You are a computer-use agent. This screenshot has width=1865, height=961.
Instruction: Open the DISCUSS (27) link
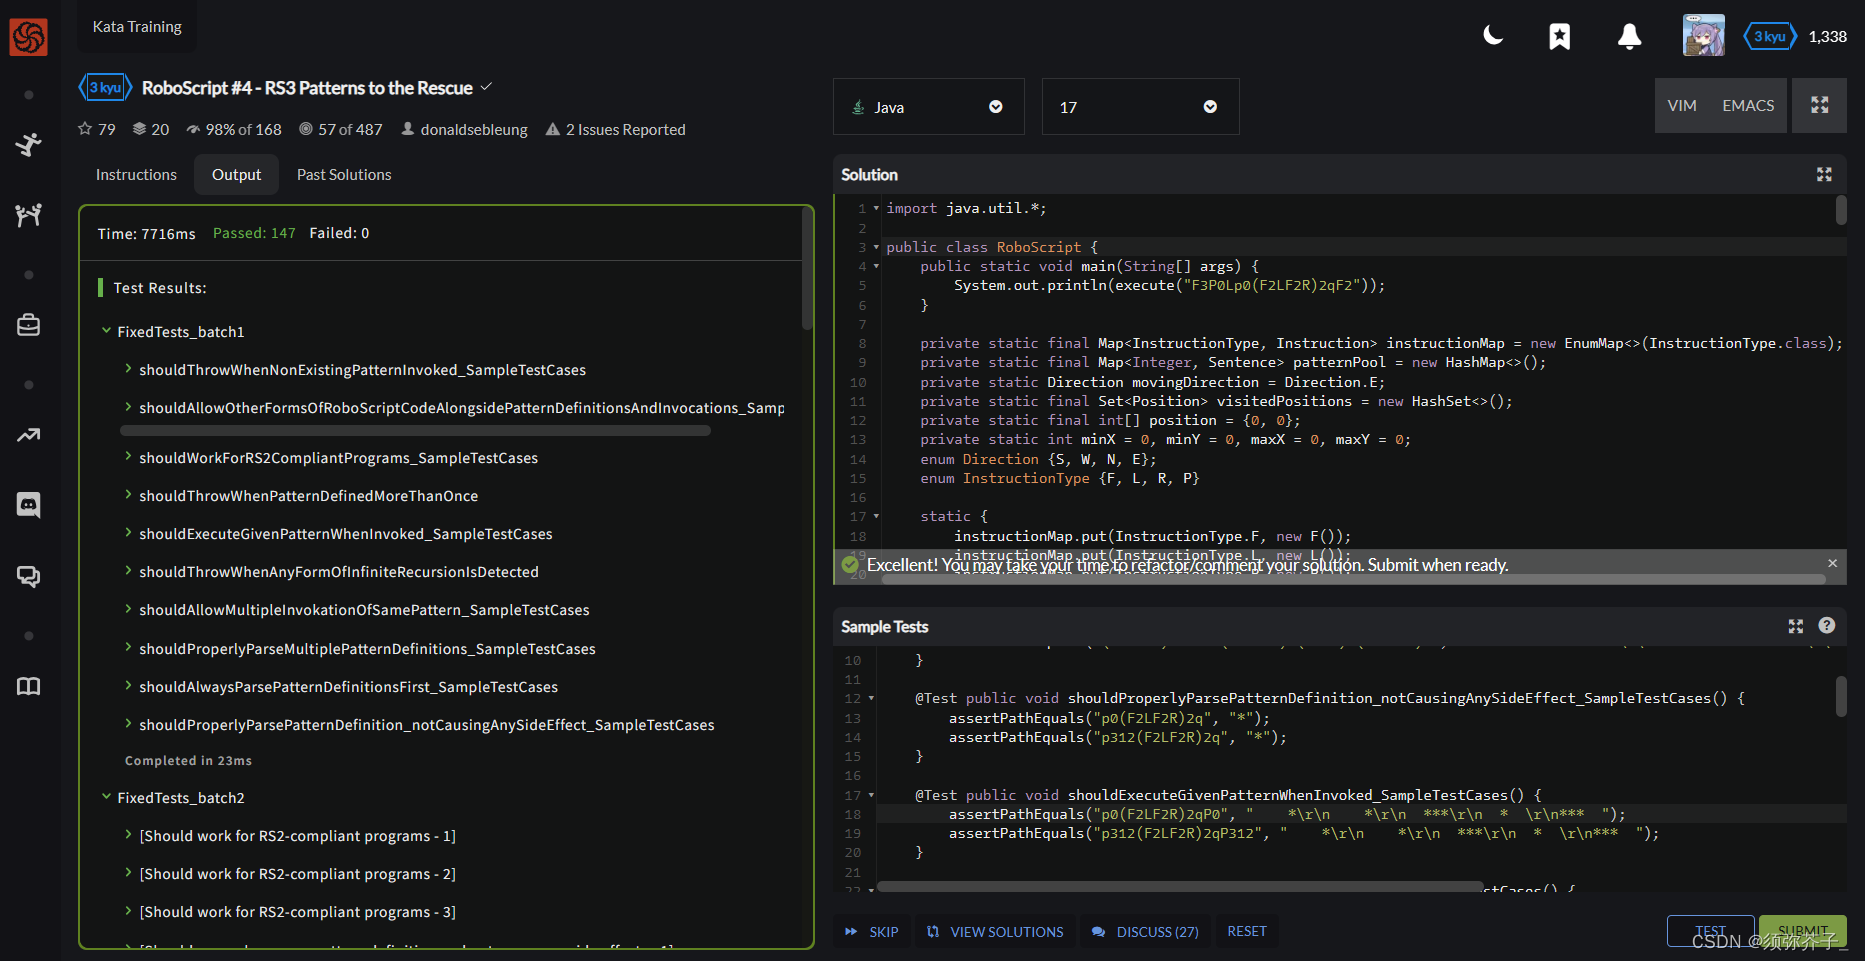1145,932
